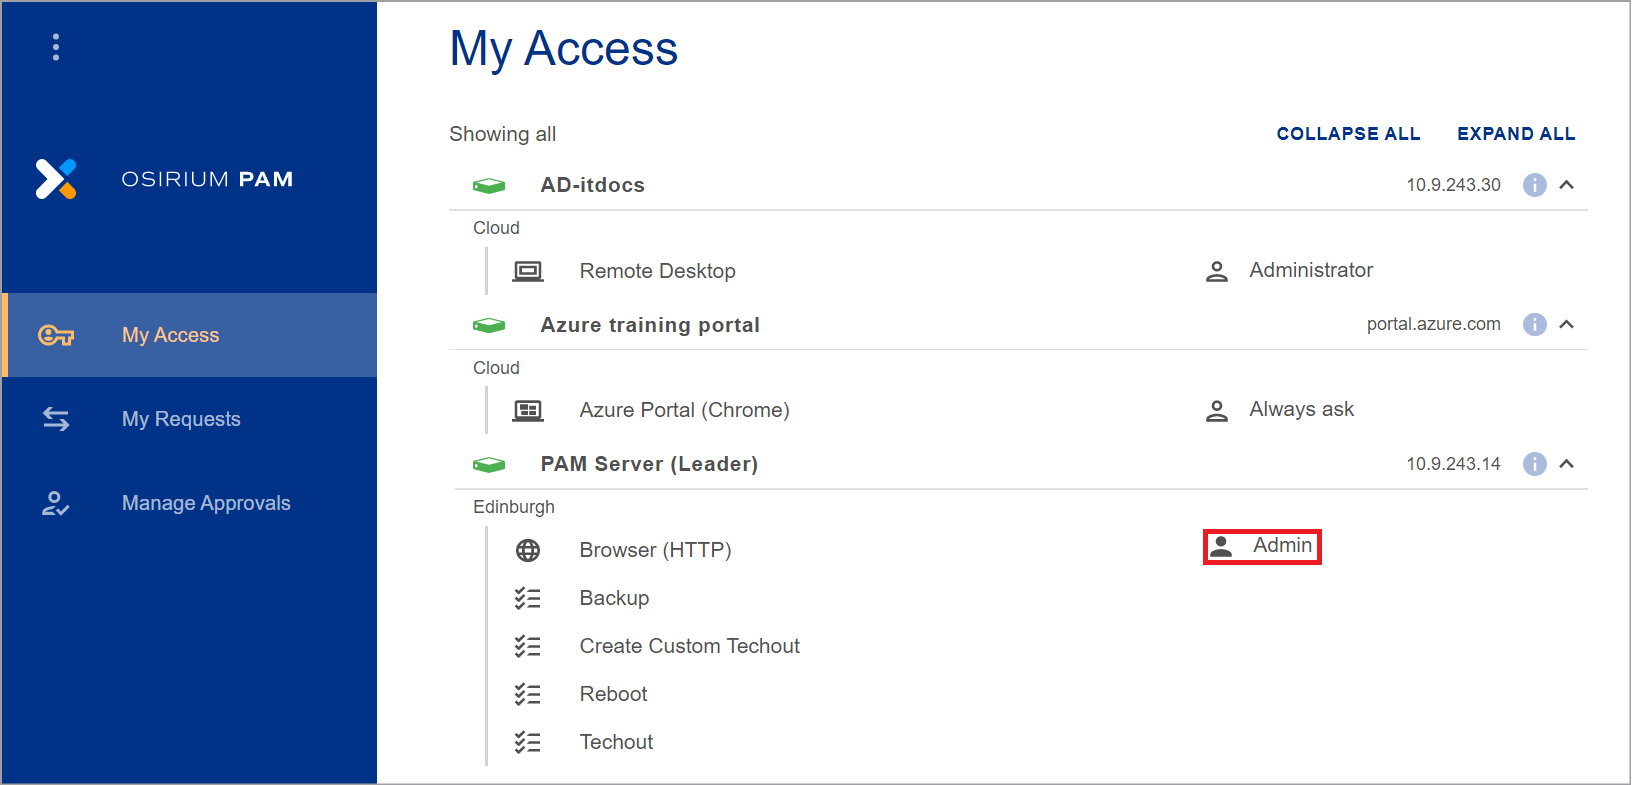This screenshot has height=785, width=1637.
Task: Open the three-dot menu in the sidebar
Action: 56,46
